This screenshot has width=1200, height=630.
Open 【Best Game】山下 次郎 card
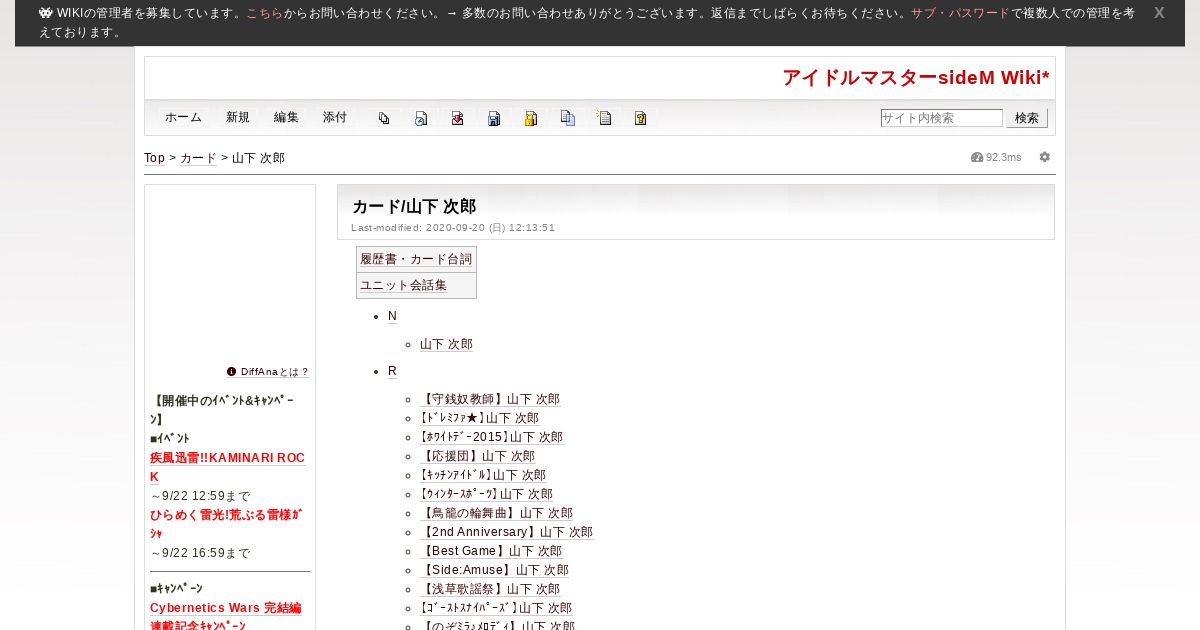point(491,551)
